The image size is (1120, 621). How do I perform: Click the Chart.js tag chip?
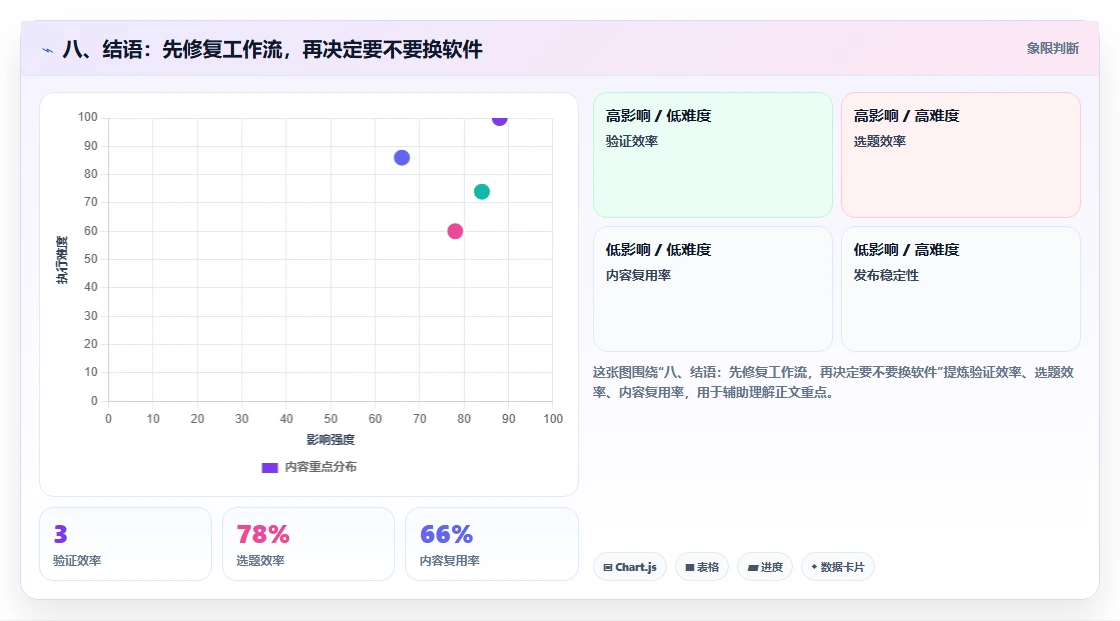pyautogui.click(x=630, y=567)
